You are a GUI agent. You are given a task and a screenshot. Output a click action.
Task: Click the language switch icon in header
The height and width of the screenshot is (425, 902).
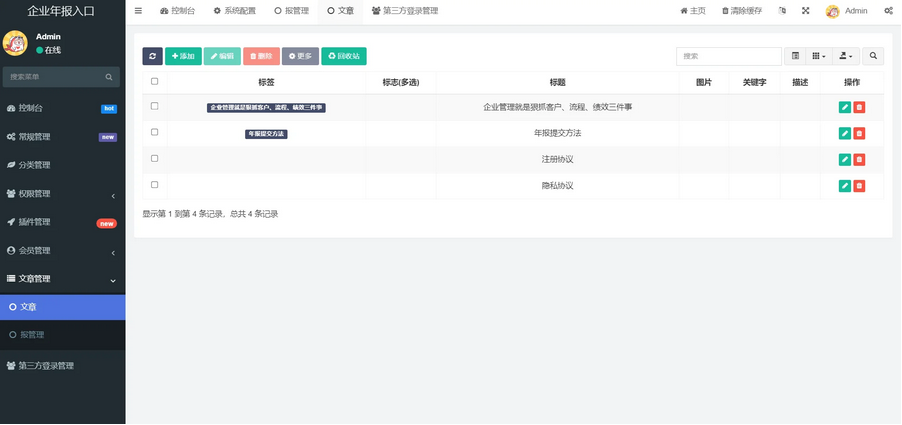tap(782, 11)
